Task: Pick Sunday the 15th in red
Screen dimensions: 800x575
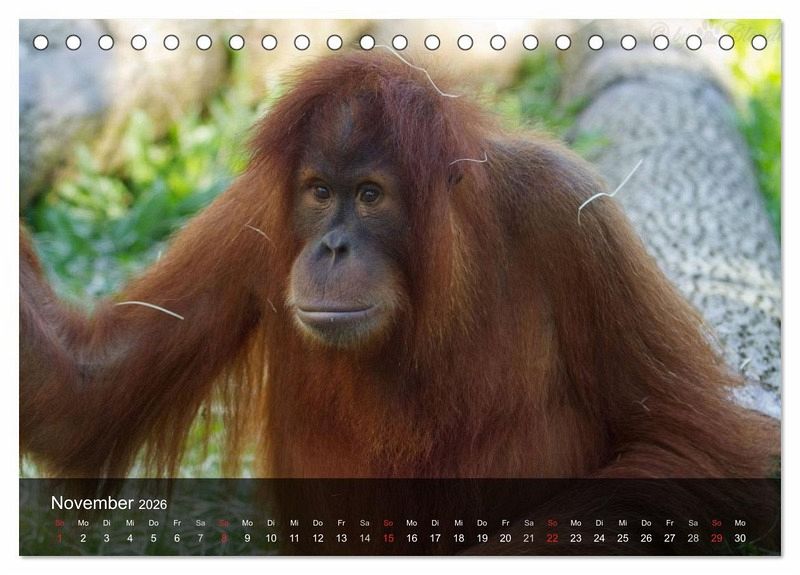Action: [388, 538]
